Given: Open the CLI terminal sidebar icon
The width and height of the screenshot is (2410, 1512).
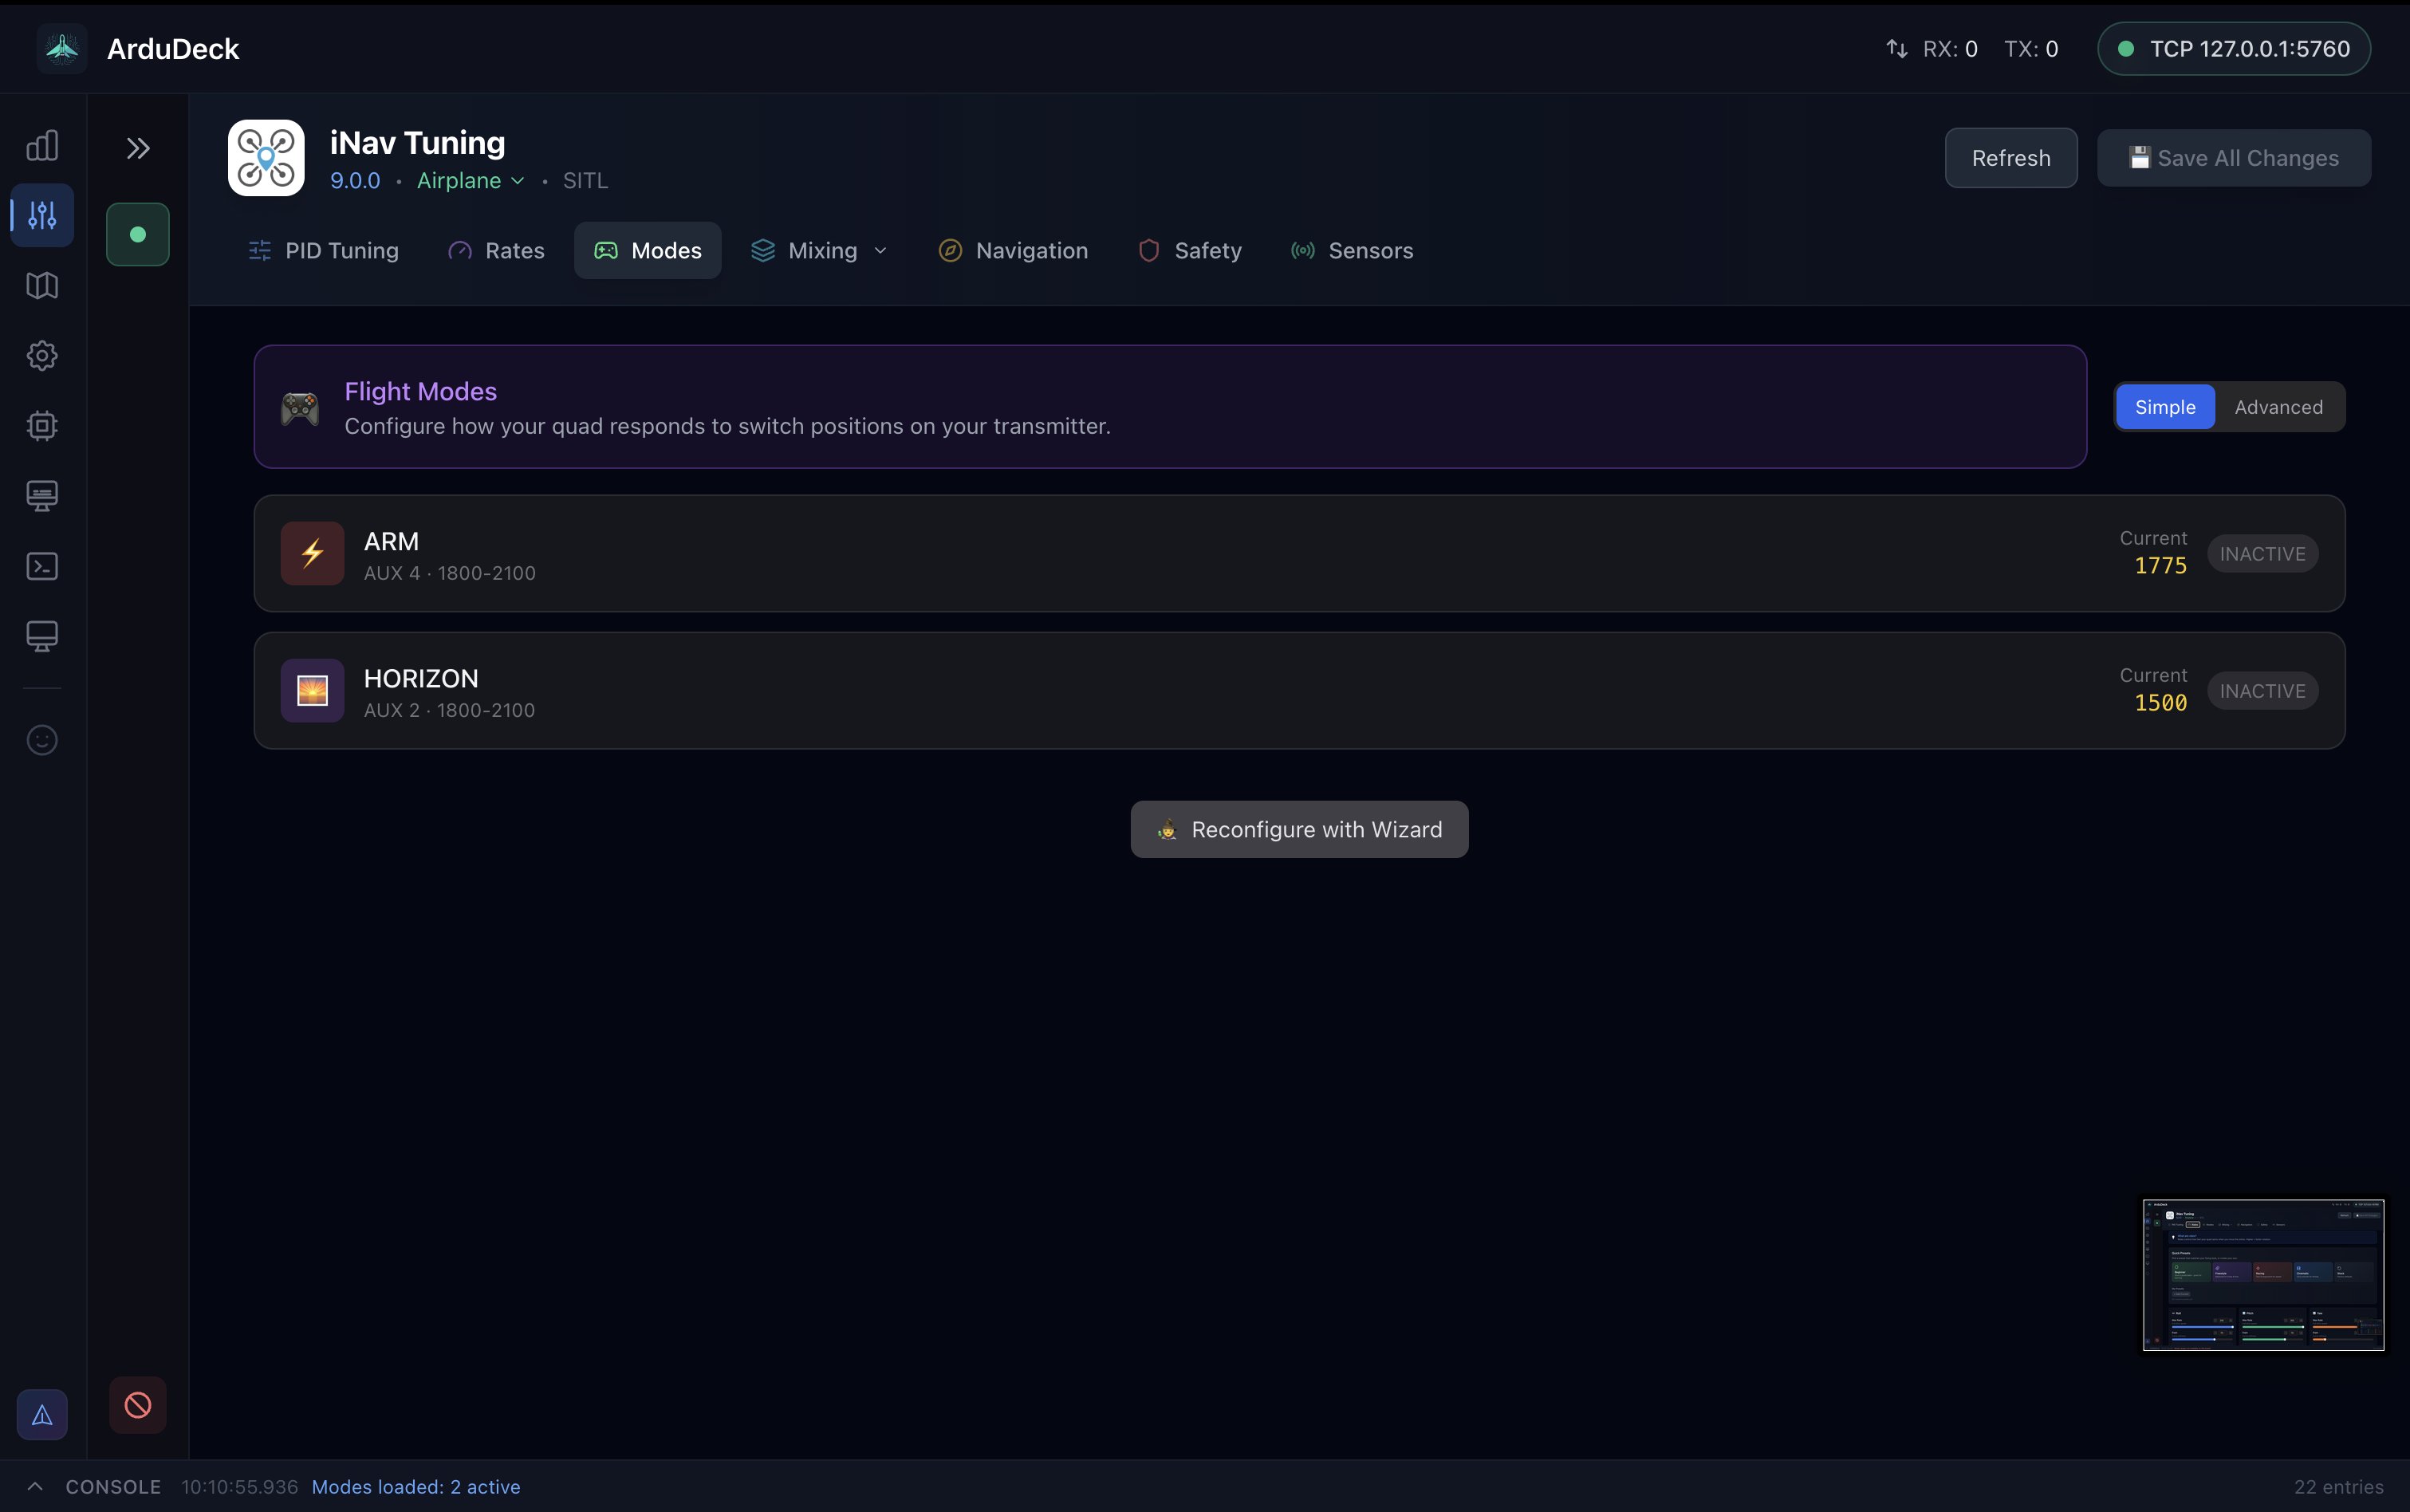Looking at the screenshot, I should coord(42,566).
